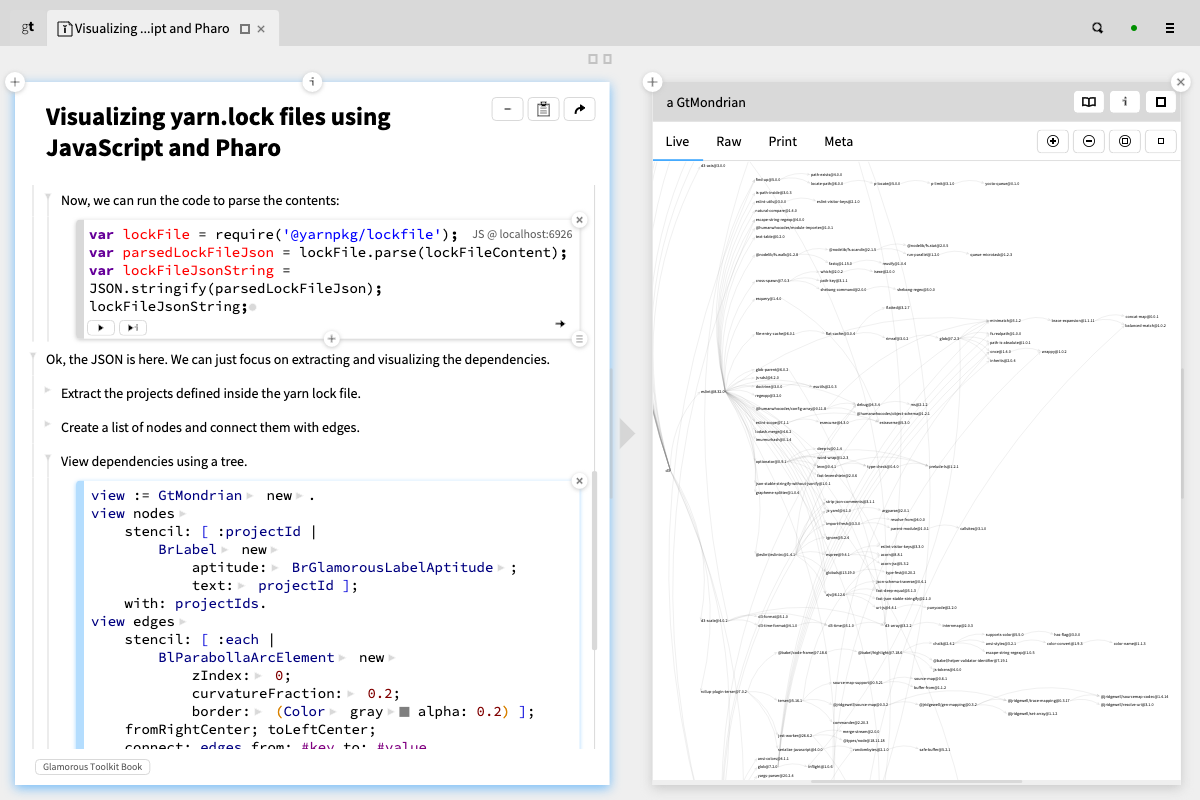
Task: Click the share arrow icon in page header
Action: click(580, 109)
